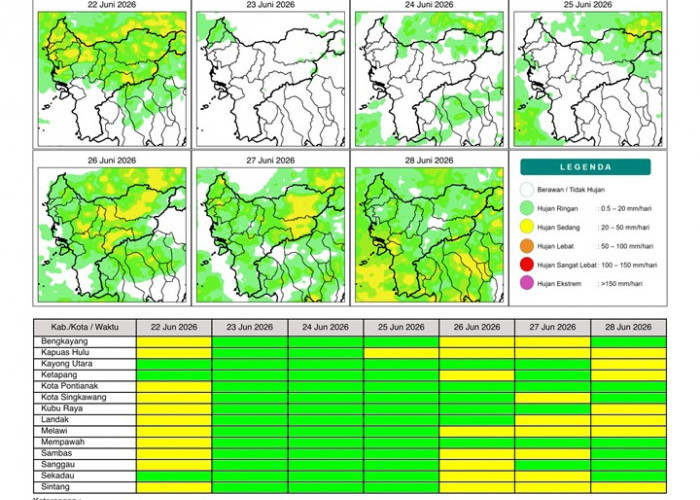Click the 28 Juni 2026 rainfall map

[429, 235]
